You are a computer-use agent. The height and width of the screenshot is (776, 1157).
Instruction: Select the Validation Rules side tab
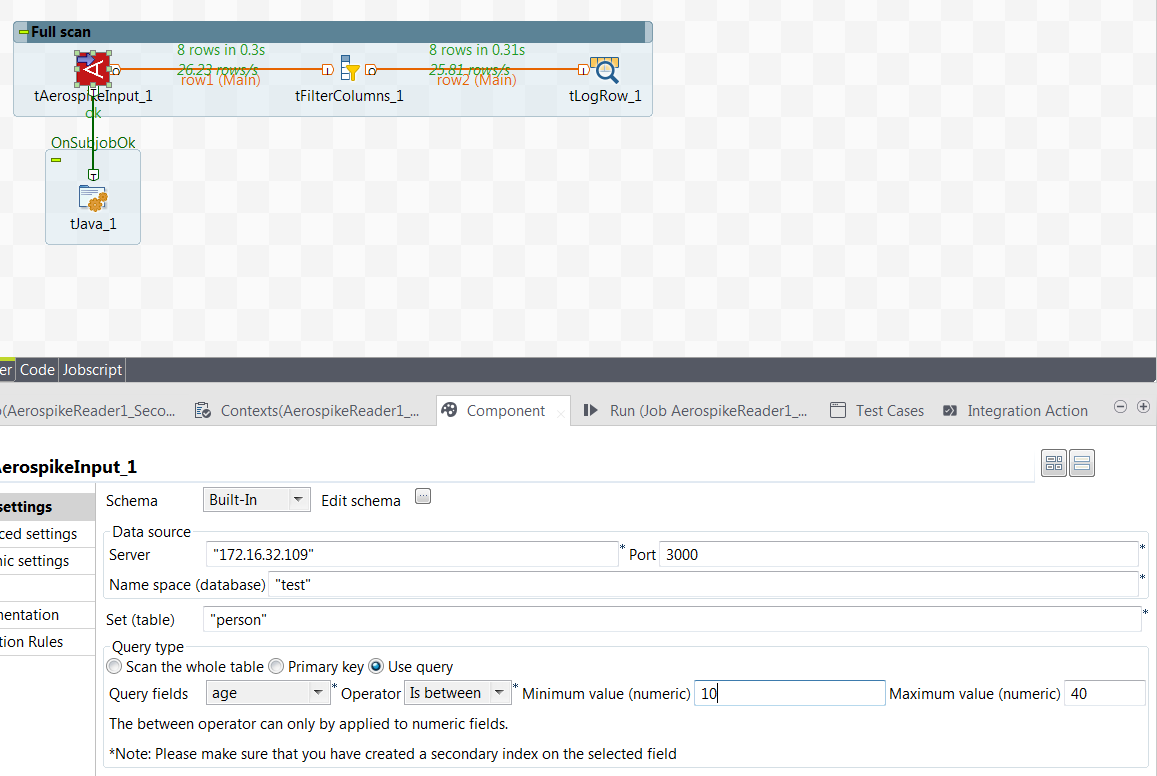pyautogui.click(x=47, y=642)
